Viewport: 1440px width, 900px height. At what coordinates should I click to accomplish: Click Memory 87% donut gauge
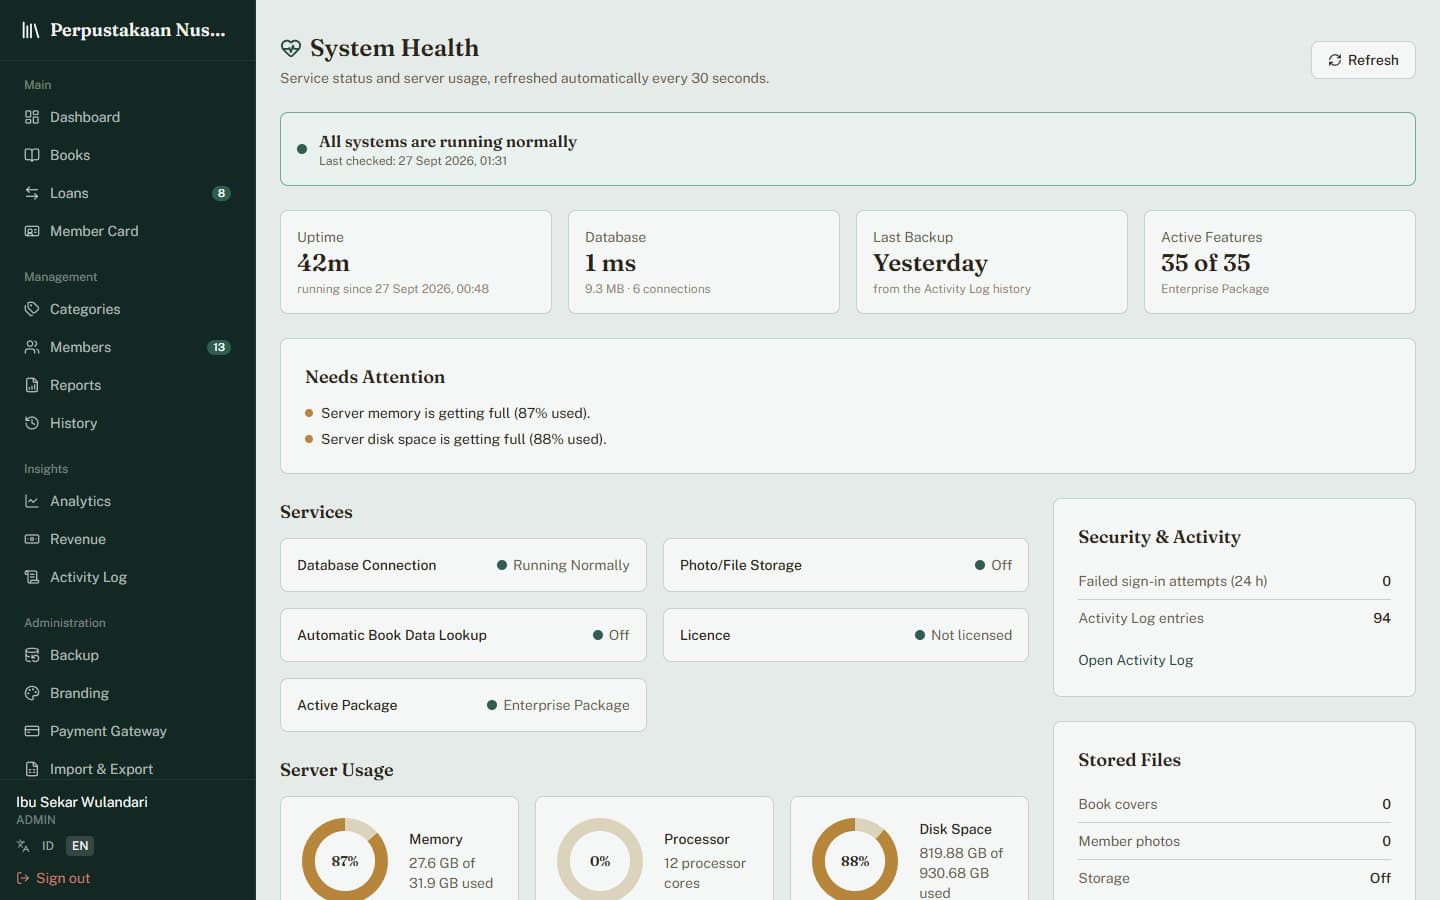(345, 861)
